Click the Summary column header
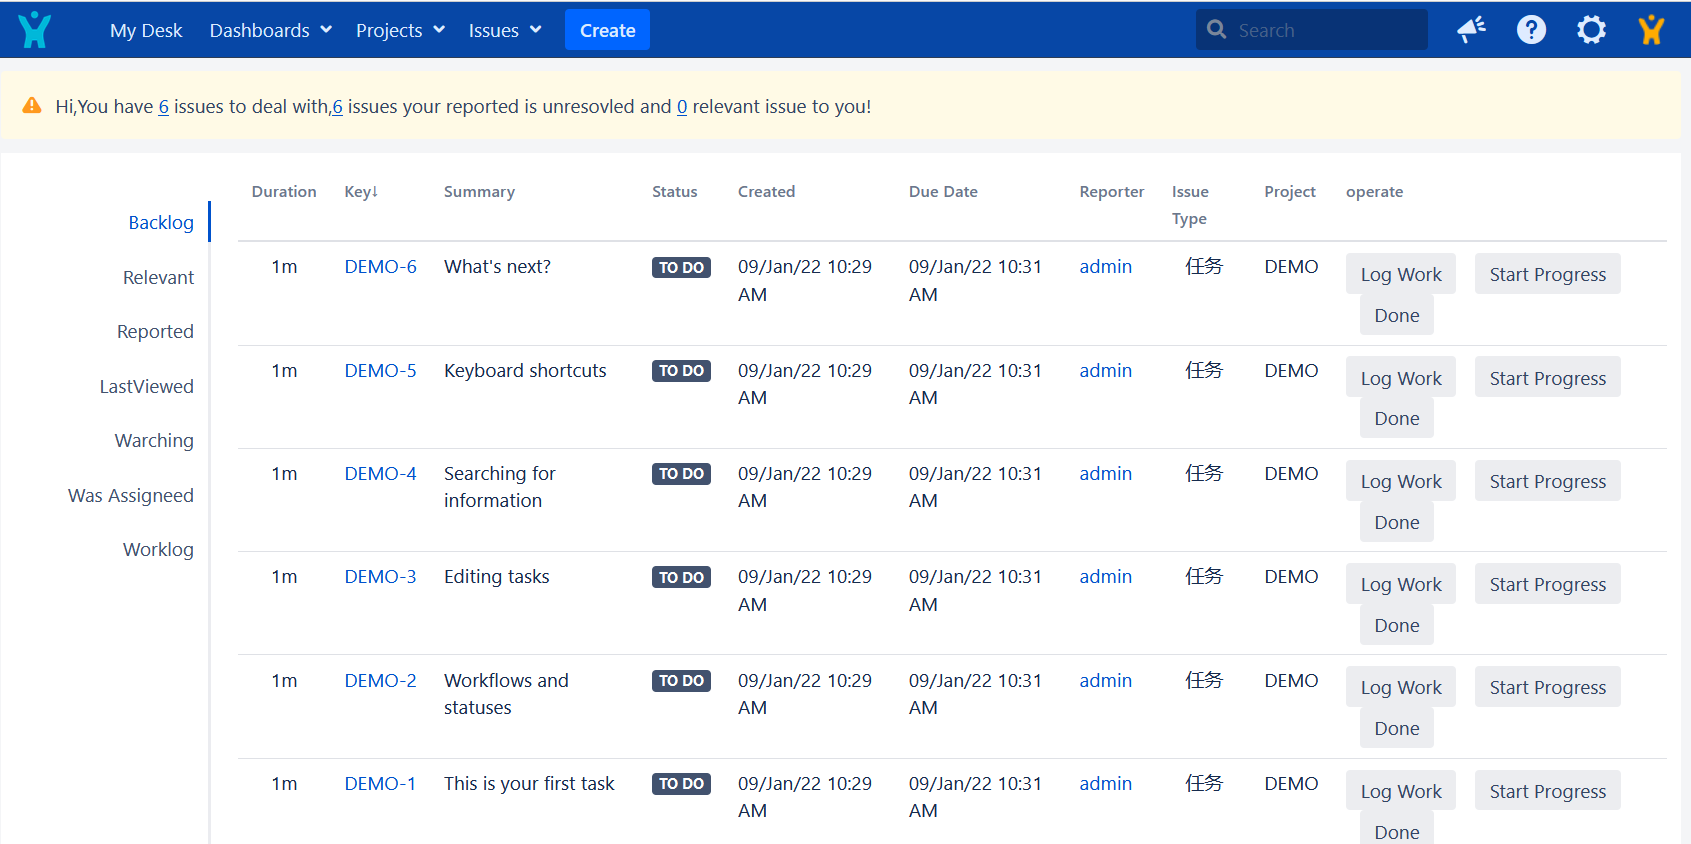This screenshot has width=1691, height=844. 479,191
